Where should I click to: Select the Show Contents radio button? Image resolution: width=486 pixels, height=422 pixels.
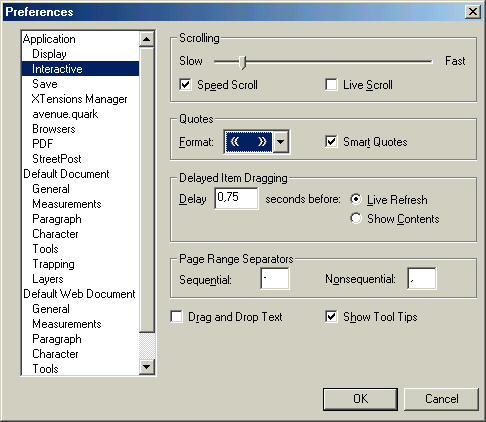[356, 218]
